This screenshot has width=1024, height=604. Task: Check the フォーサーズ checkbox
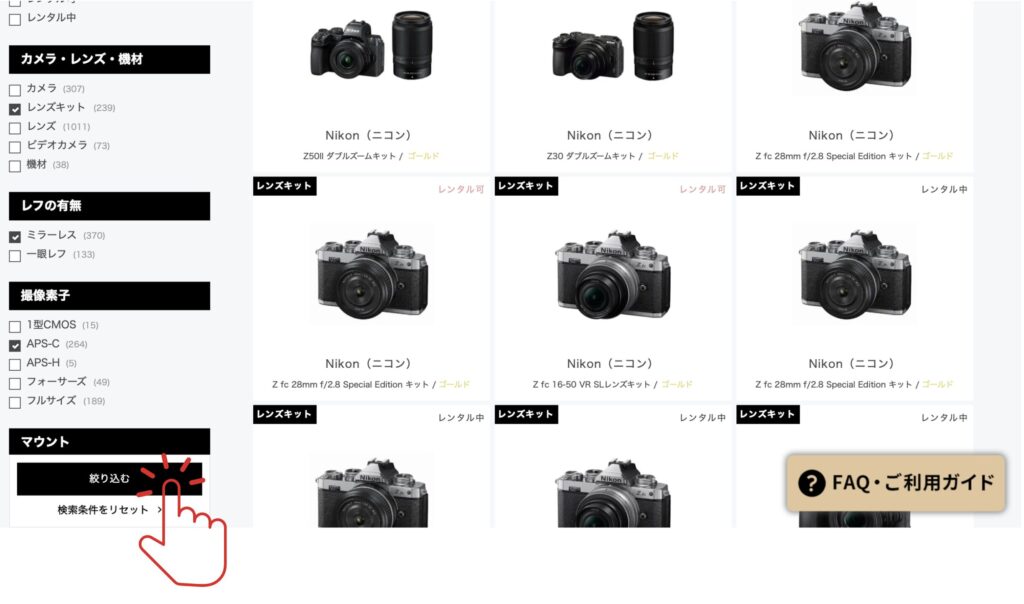pyautogui.click(x=15, y=383)
